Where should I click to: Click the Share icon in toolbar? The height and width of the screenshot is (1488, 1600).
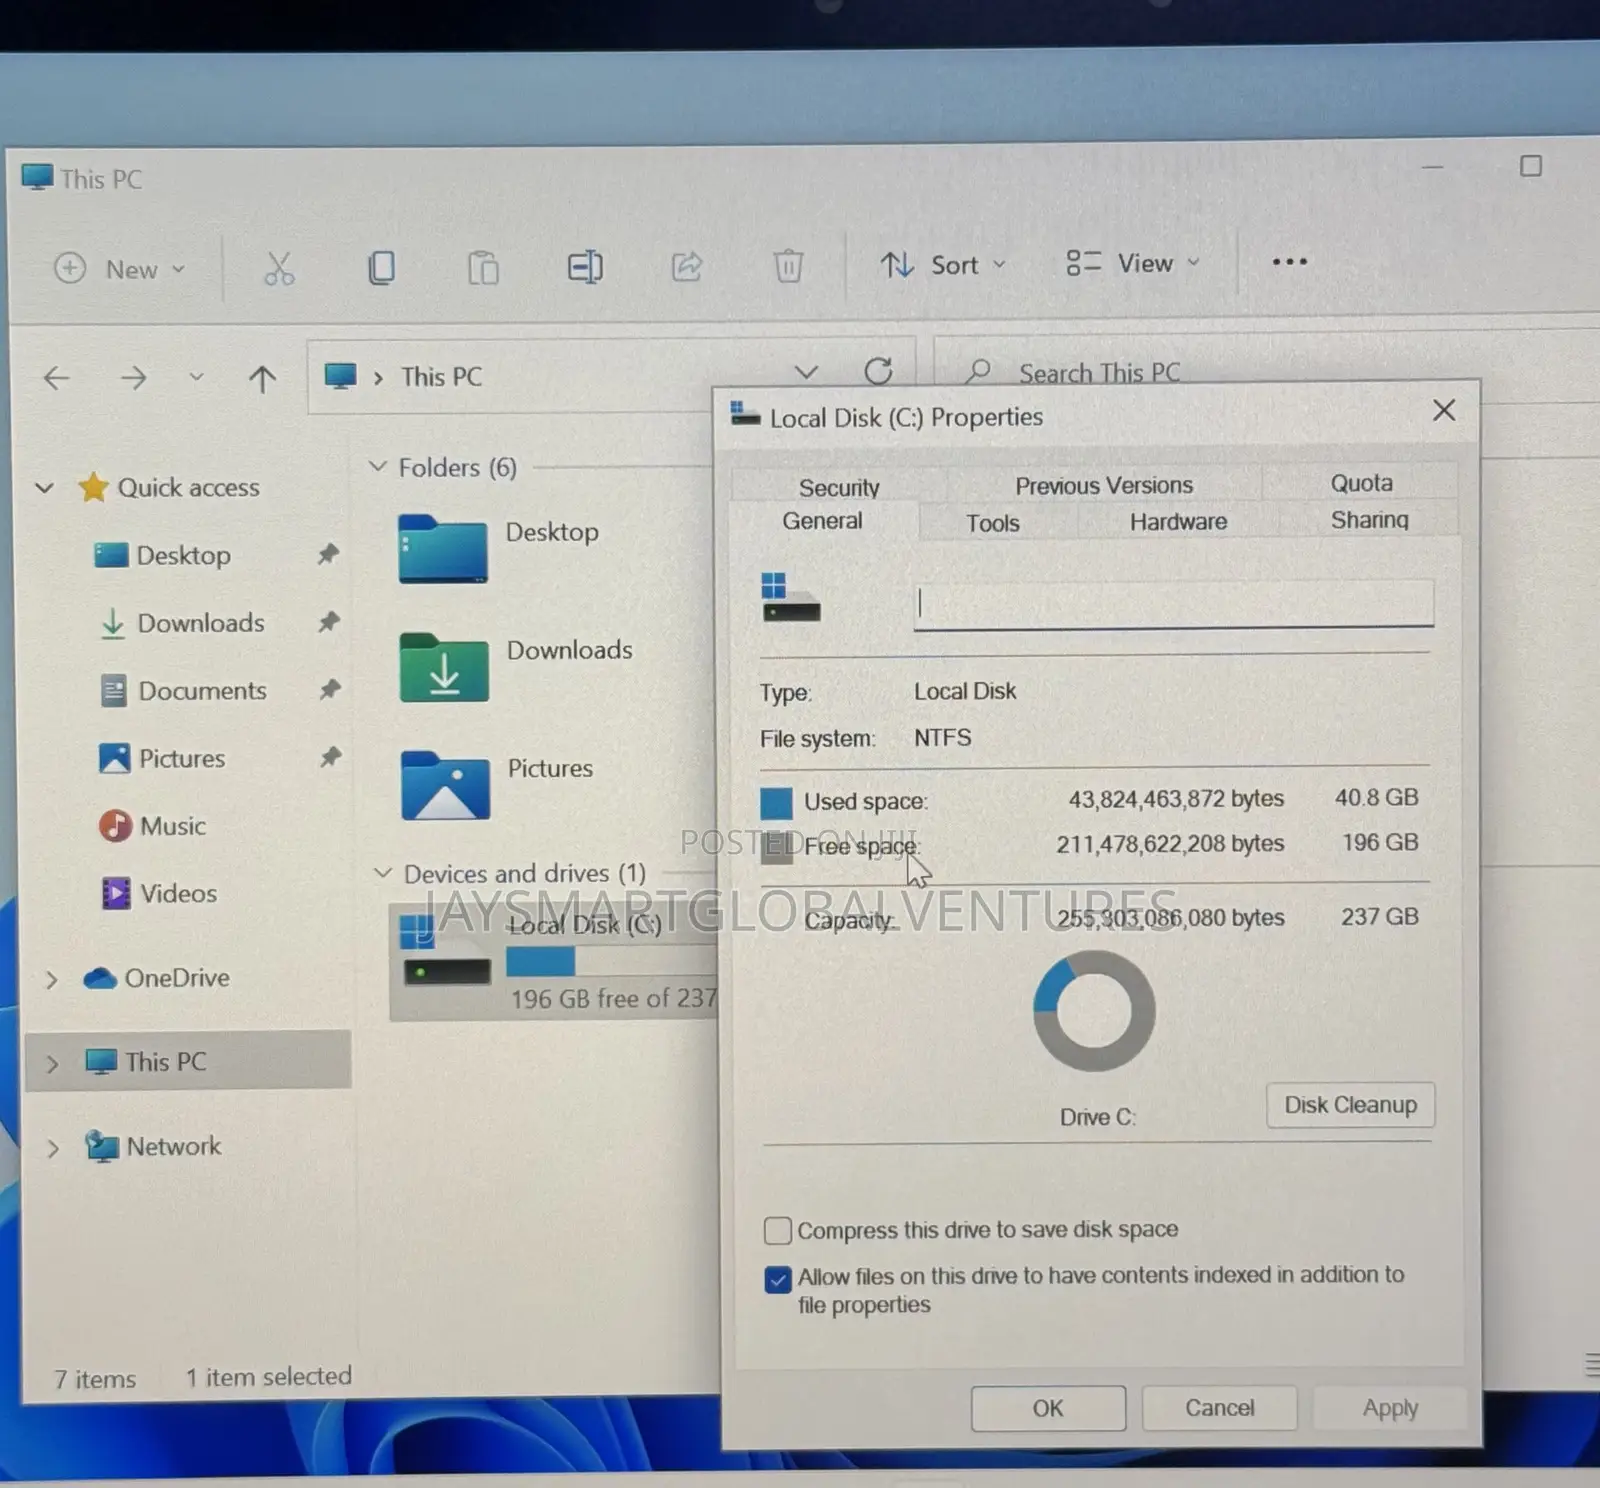tap(687, 266)
